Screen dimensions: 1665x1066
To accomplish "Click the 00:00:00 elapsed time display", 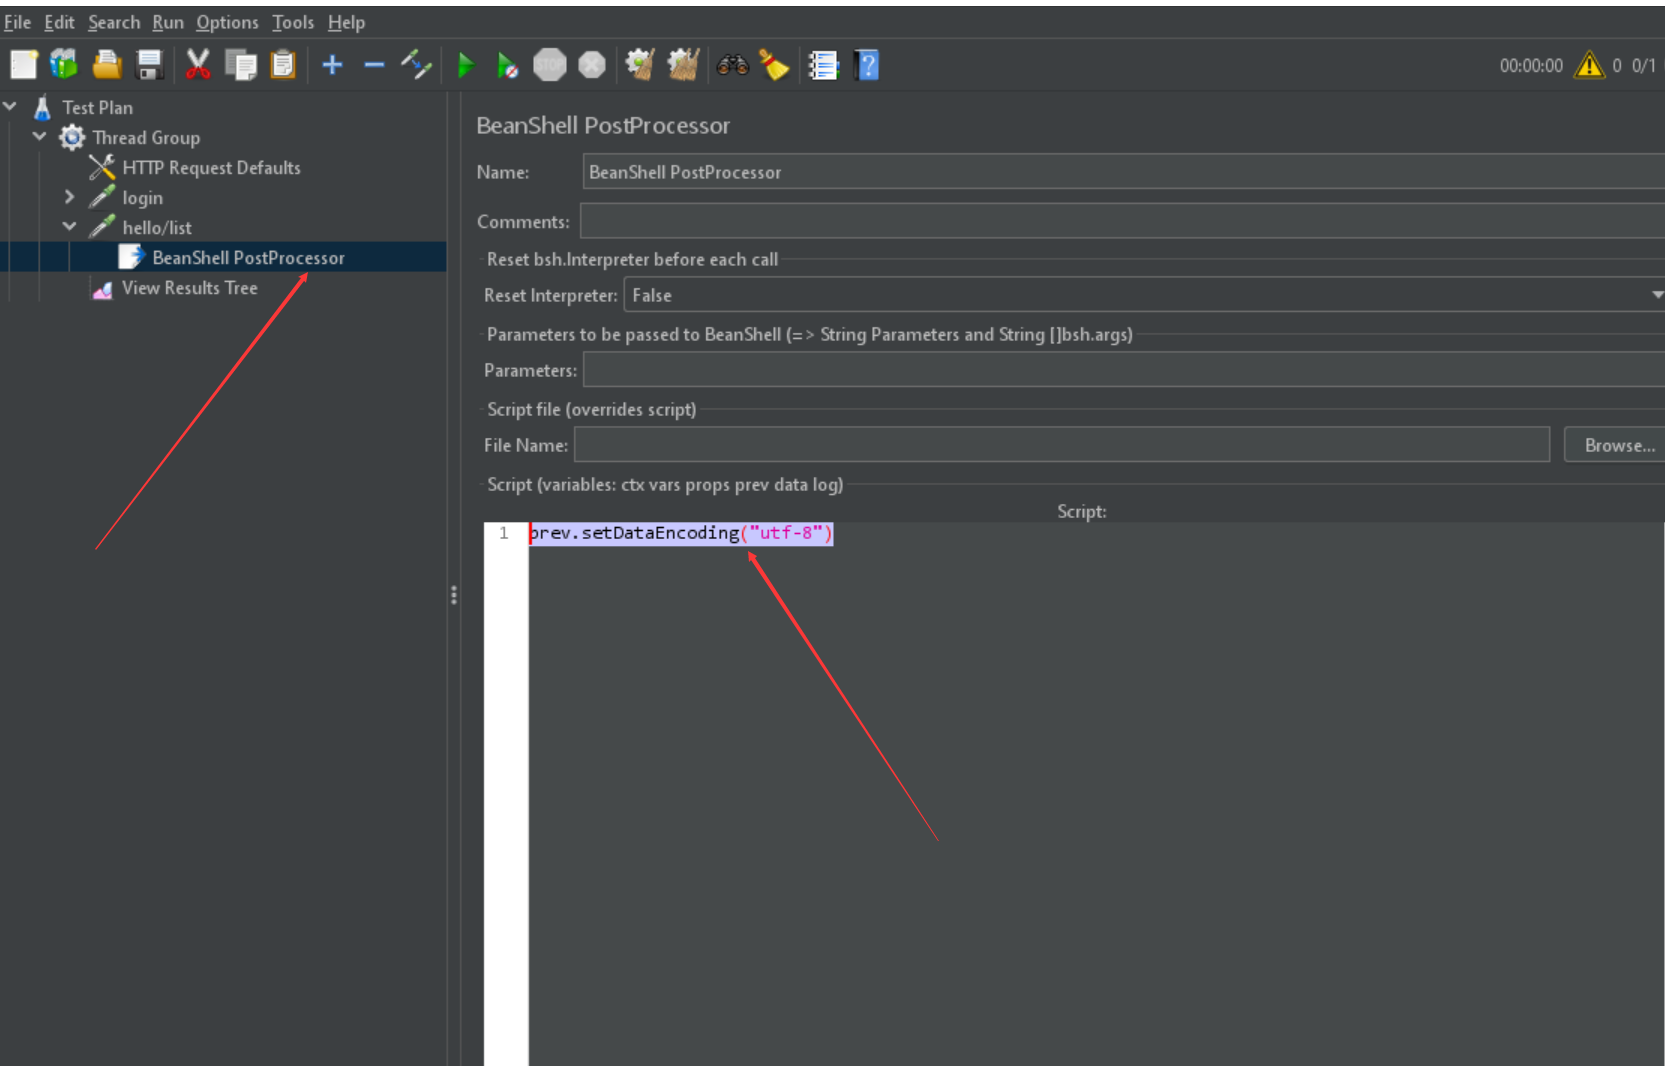I will (1530, 66).
